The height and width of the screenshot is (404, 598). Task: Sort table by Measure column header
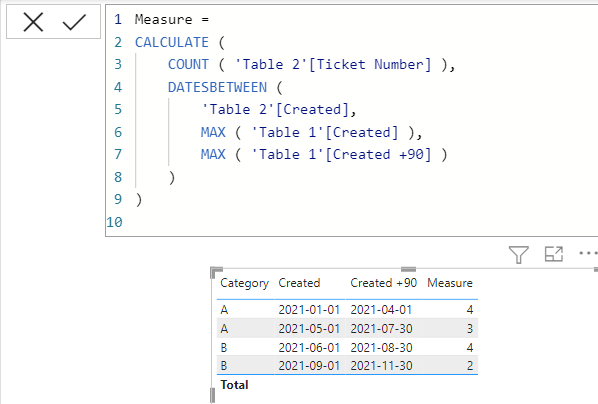click(450, 283)
